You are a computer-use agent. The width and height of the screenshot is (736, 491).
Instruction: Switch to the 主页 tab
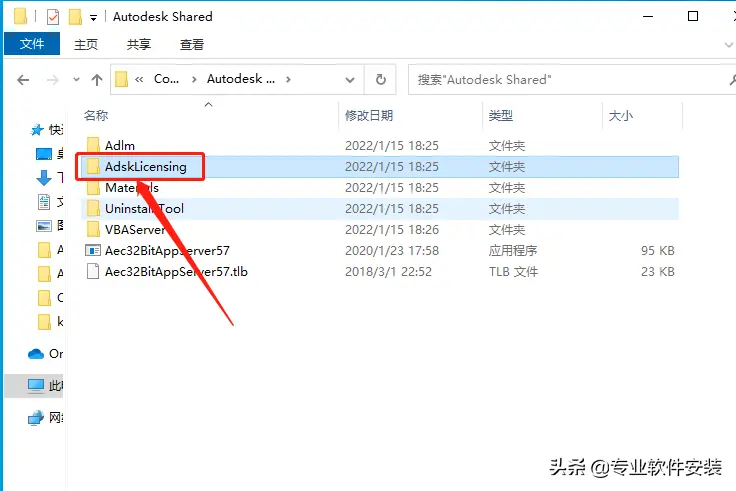86,45
